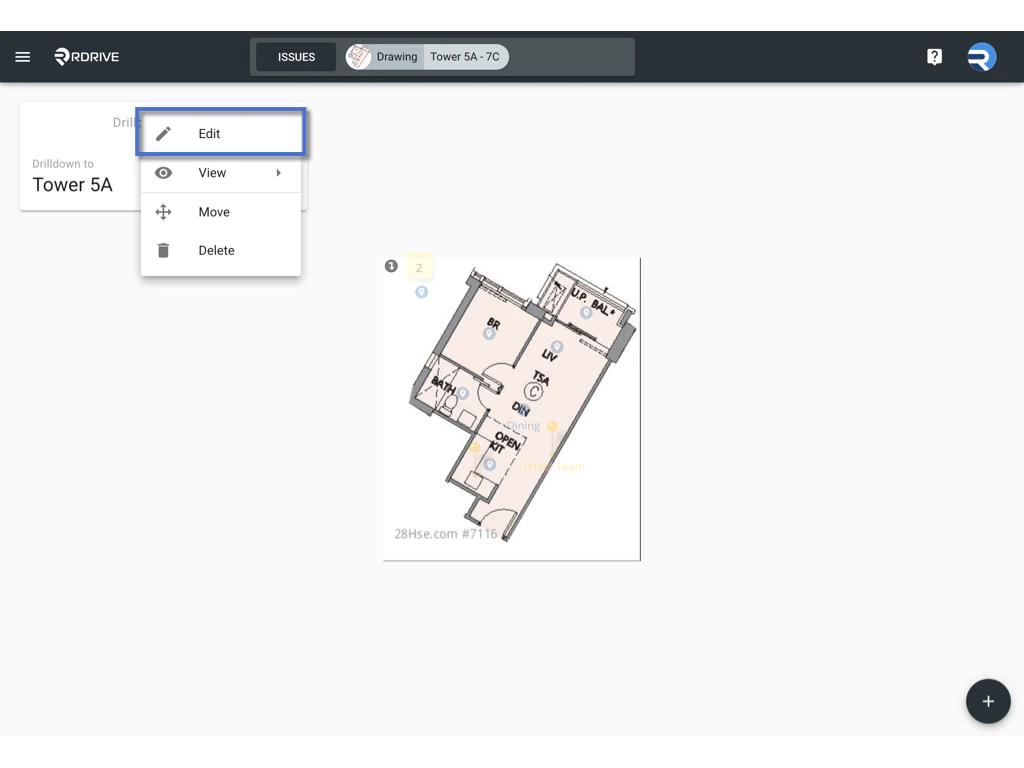Click the pin on the UP BAL balcony
Viewport: 1024px width, 768px height.
[587, 312]
